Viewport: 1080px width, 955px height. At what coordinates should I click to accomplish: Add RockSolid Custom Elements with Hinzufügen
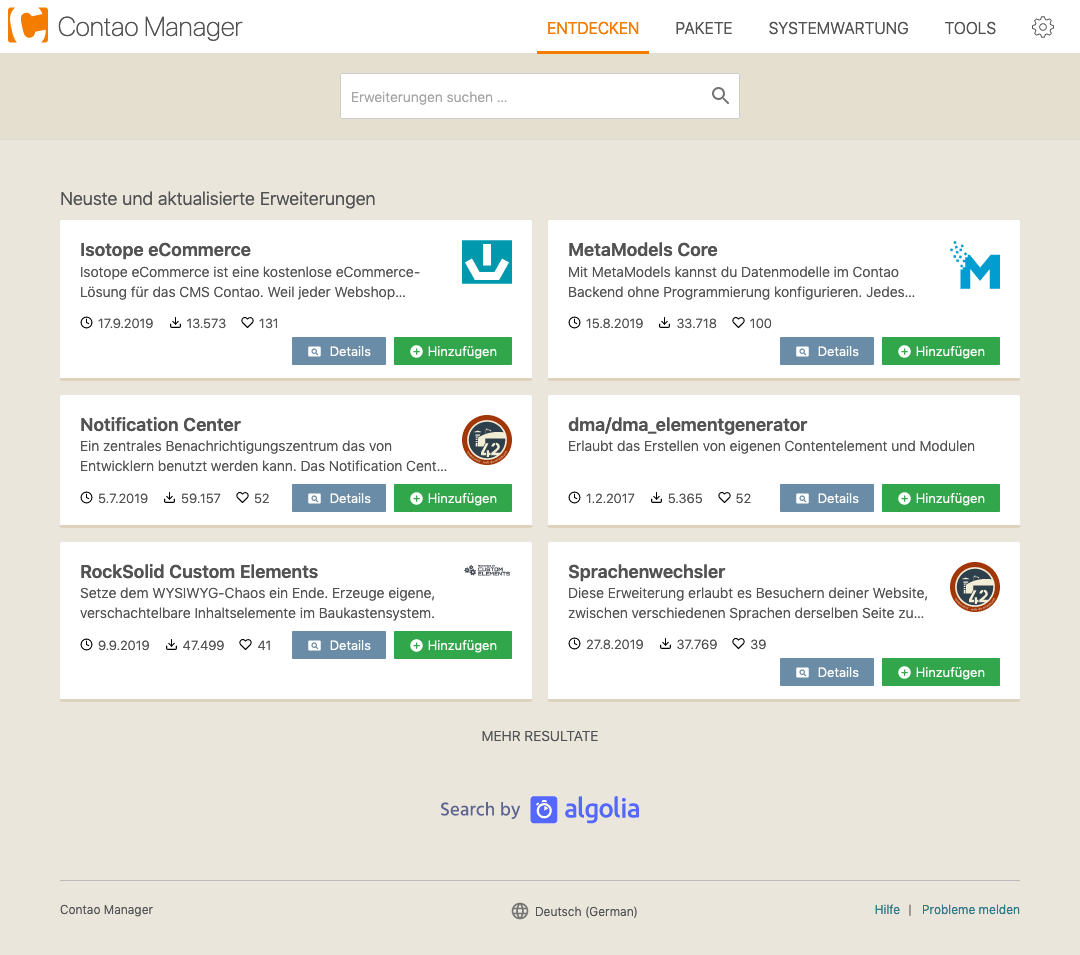tap(453, 645)
